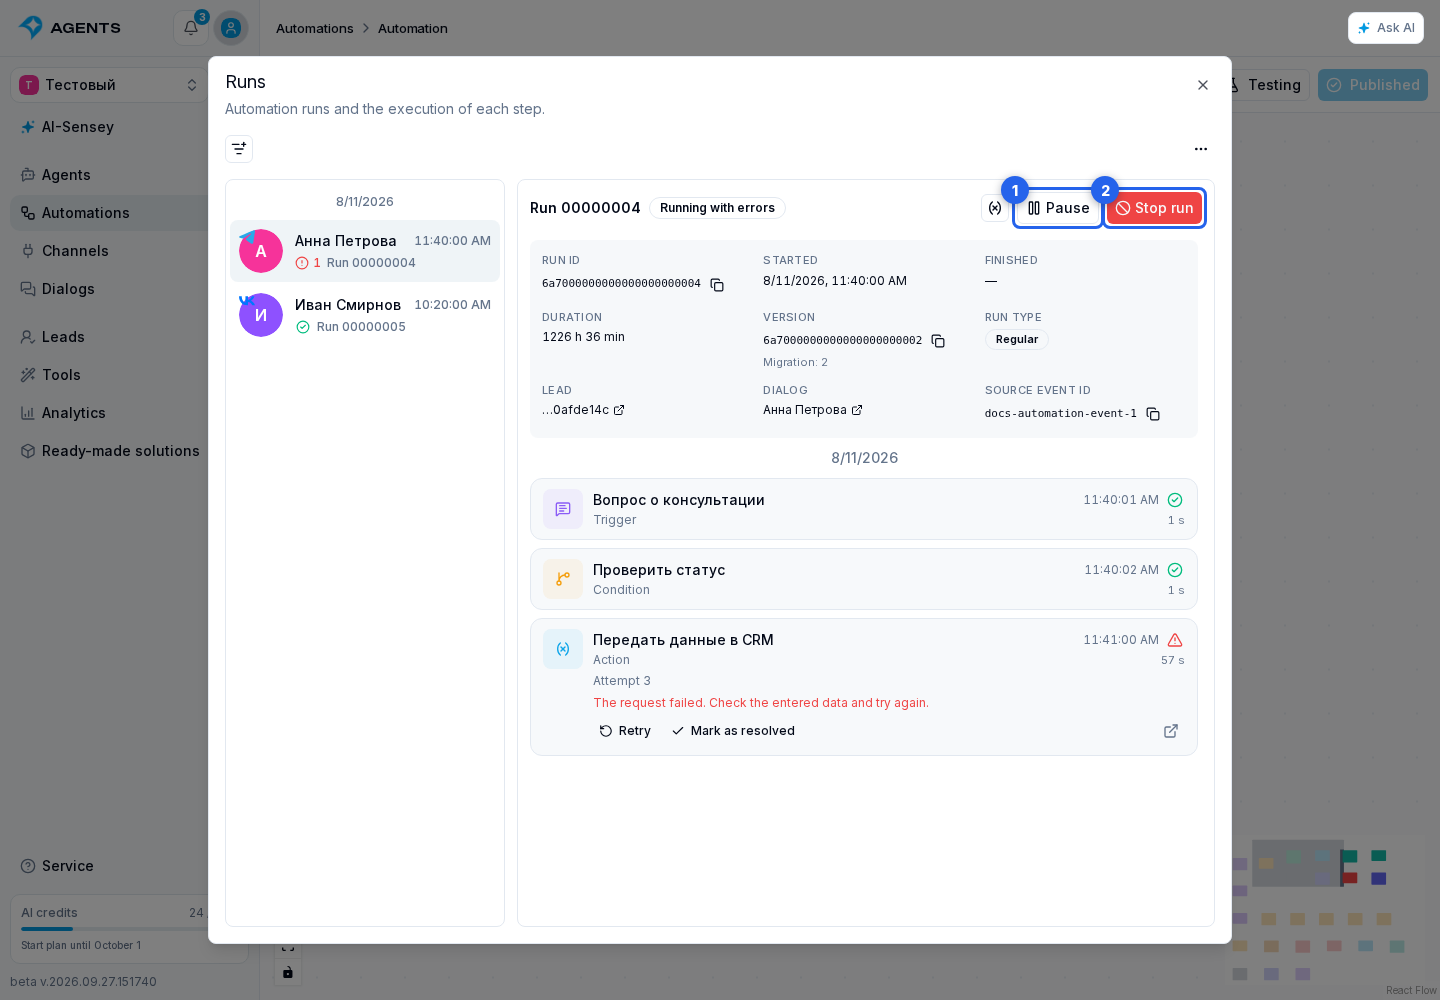Expand the Тестовый workspace selector
The height and width of the screenshot is (1000, 1440).
(109, 85)
